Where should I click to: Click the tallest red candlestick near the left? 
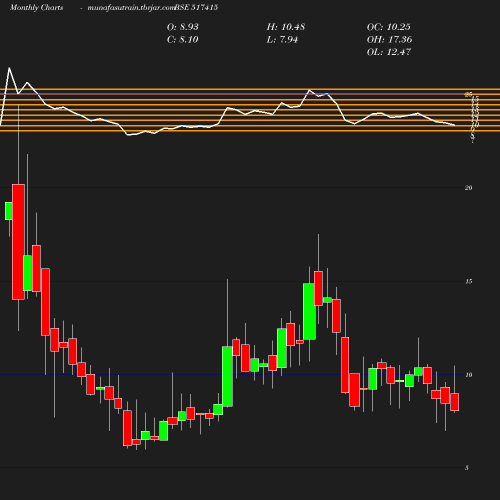click(x=18, y=242)
